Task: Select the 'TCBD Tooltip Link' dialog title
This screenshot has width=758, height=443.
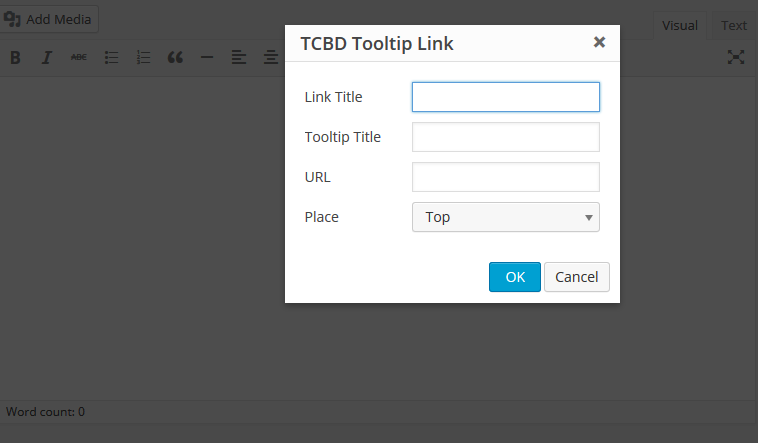Action: click(x=377, y=44)
